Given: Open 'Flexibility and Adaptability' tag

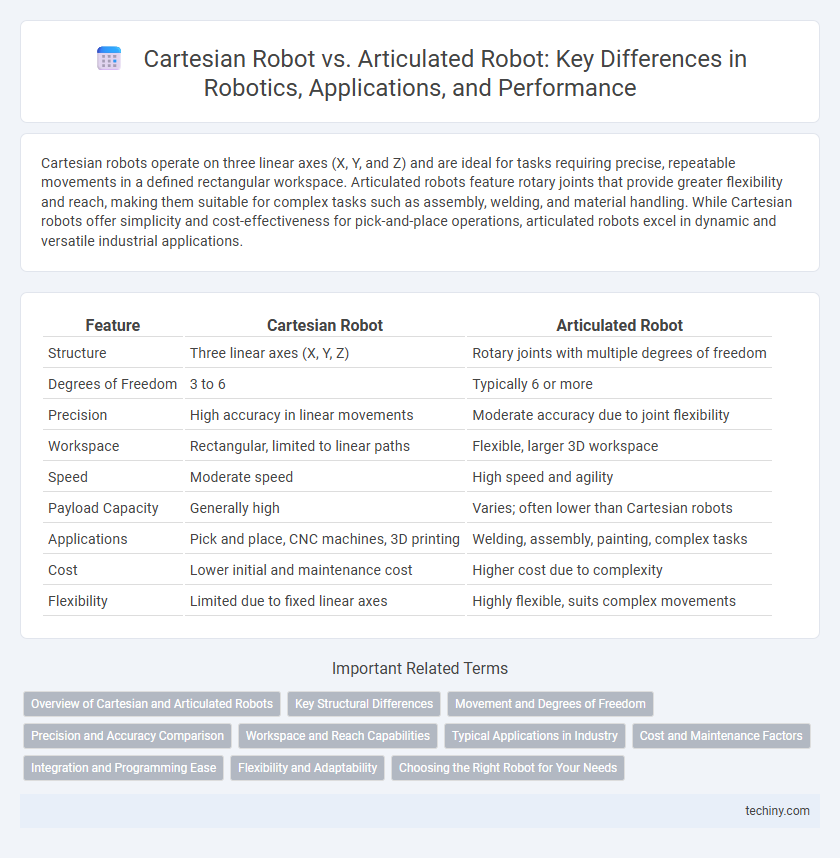Looking at the screenshot, I should tap(308, 768).
